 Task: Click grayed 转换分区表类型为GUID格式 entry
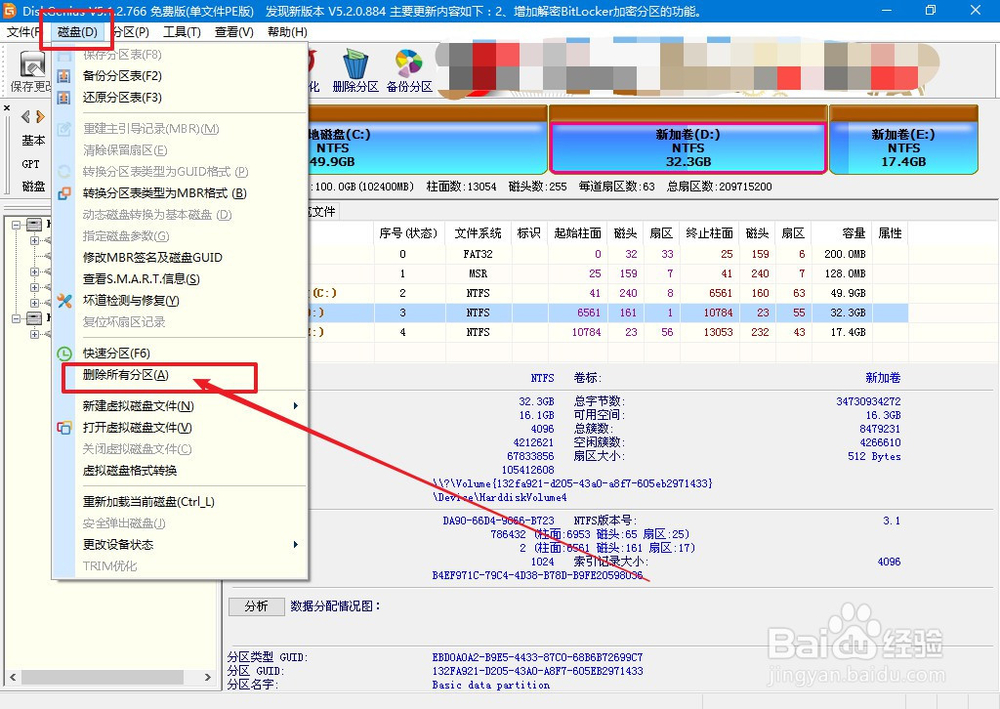165,172
